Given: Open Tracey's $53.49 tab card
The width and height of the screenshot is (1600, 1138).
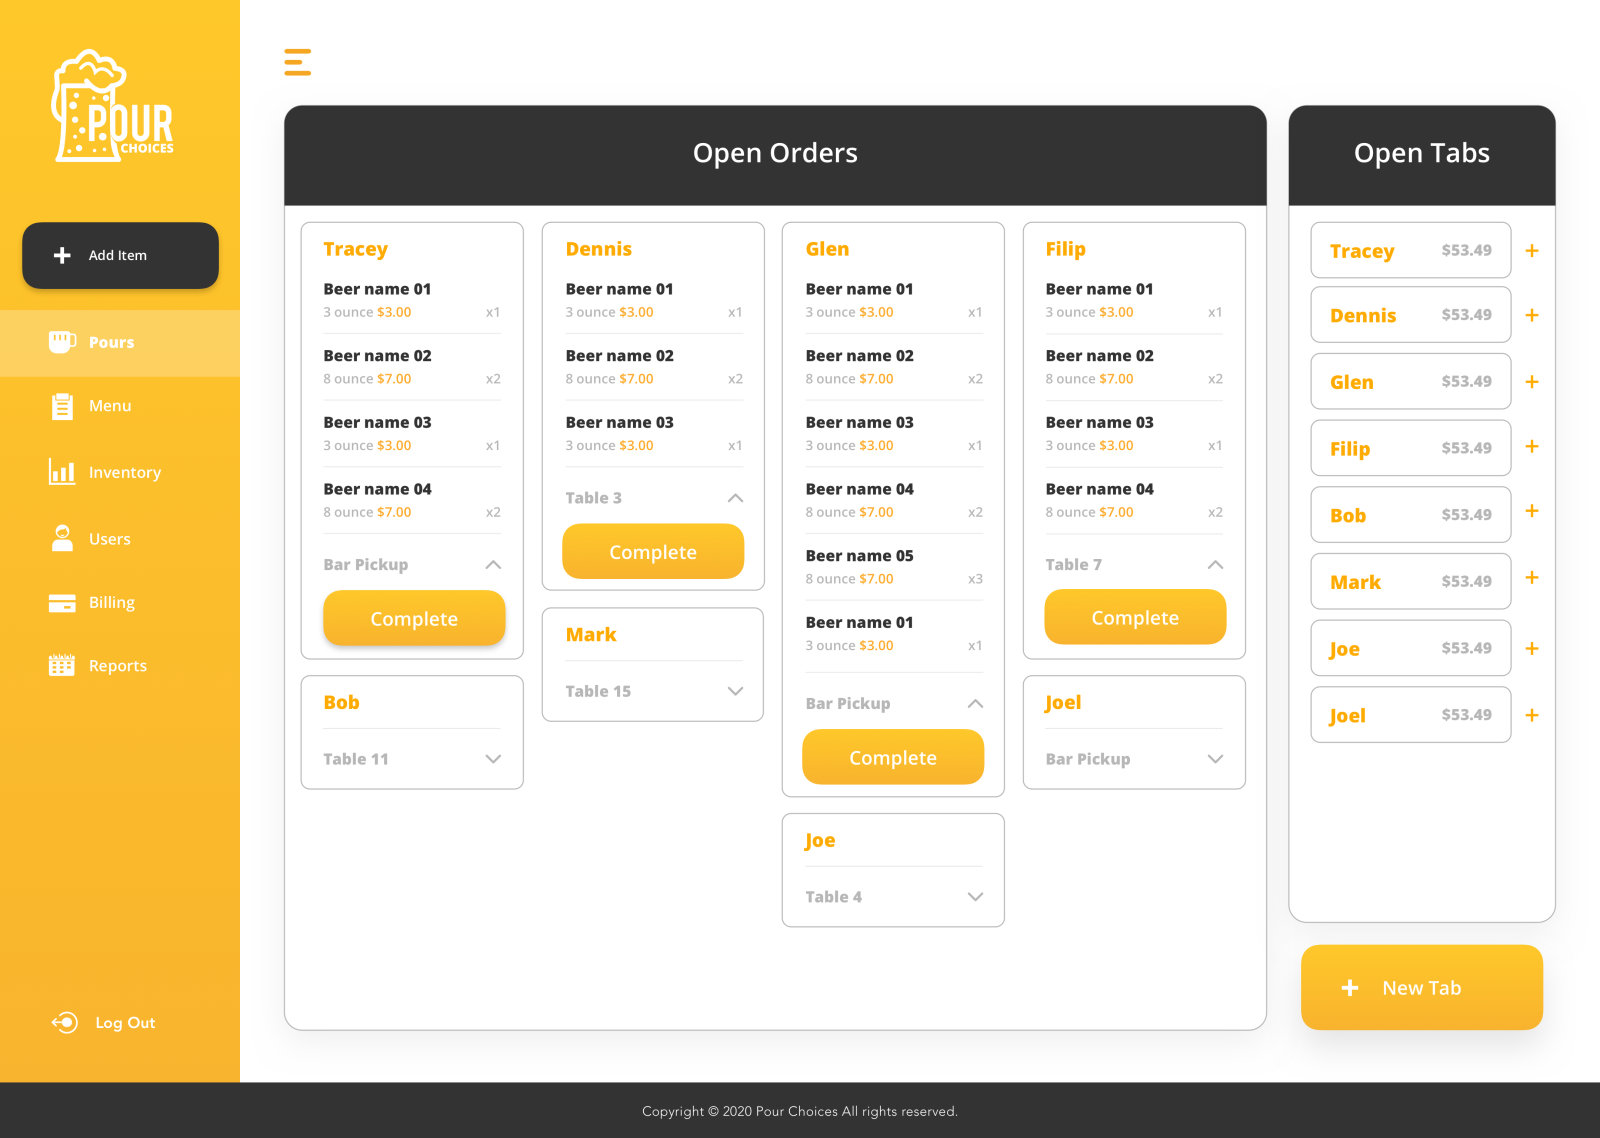Looking at the screenshot, I should pyautogui.click(x=1410, y=251).
